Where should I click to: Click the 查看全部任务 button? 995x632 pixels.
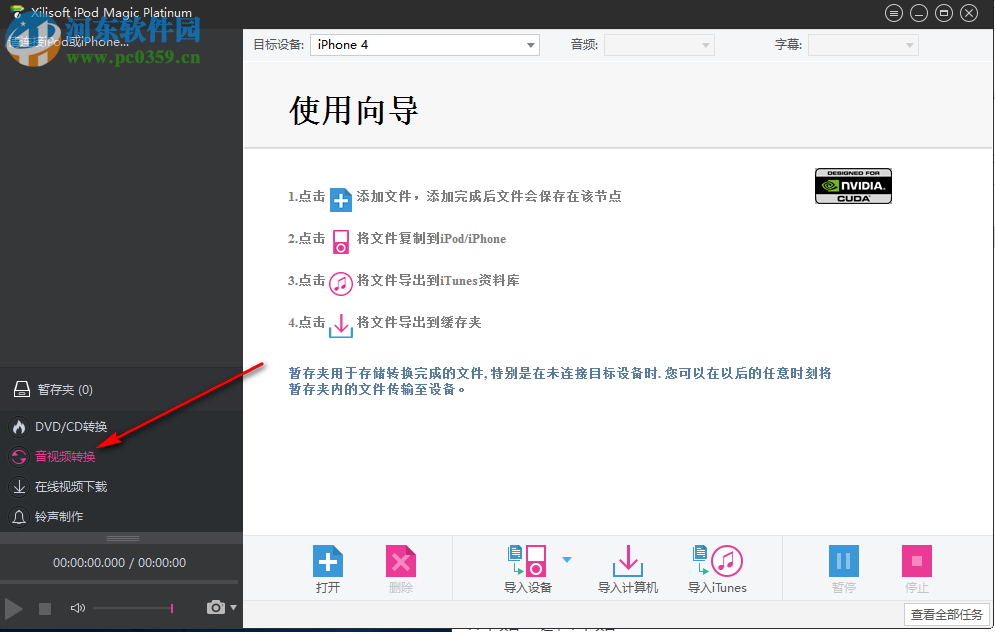pos(946,616)
